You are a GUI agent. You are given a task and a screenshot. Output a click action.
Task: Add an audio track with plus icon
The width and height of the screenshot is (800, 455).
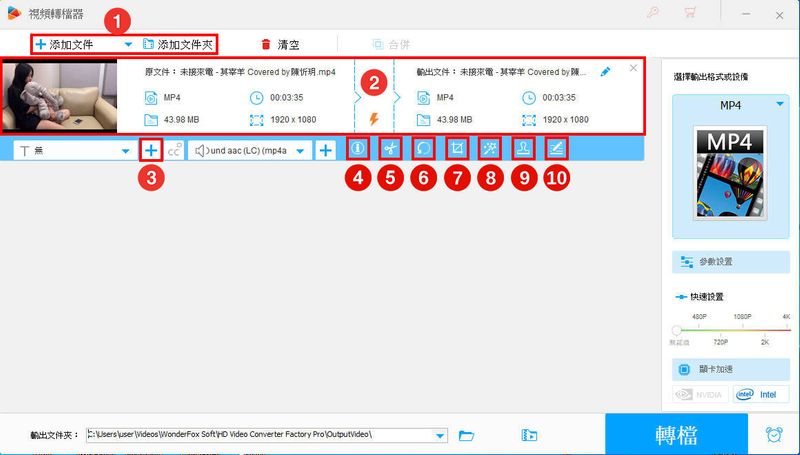pos(326,150)
